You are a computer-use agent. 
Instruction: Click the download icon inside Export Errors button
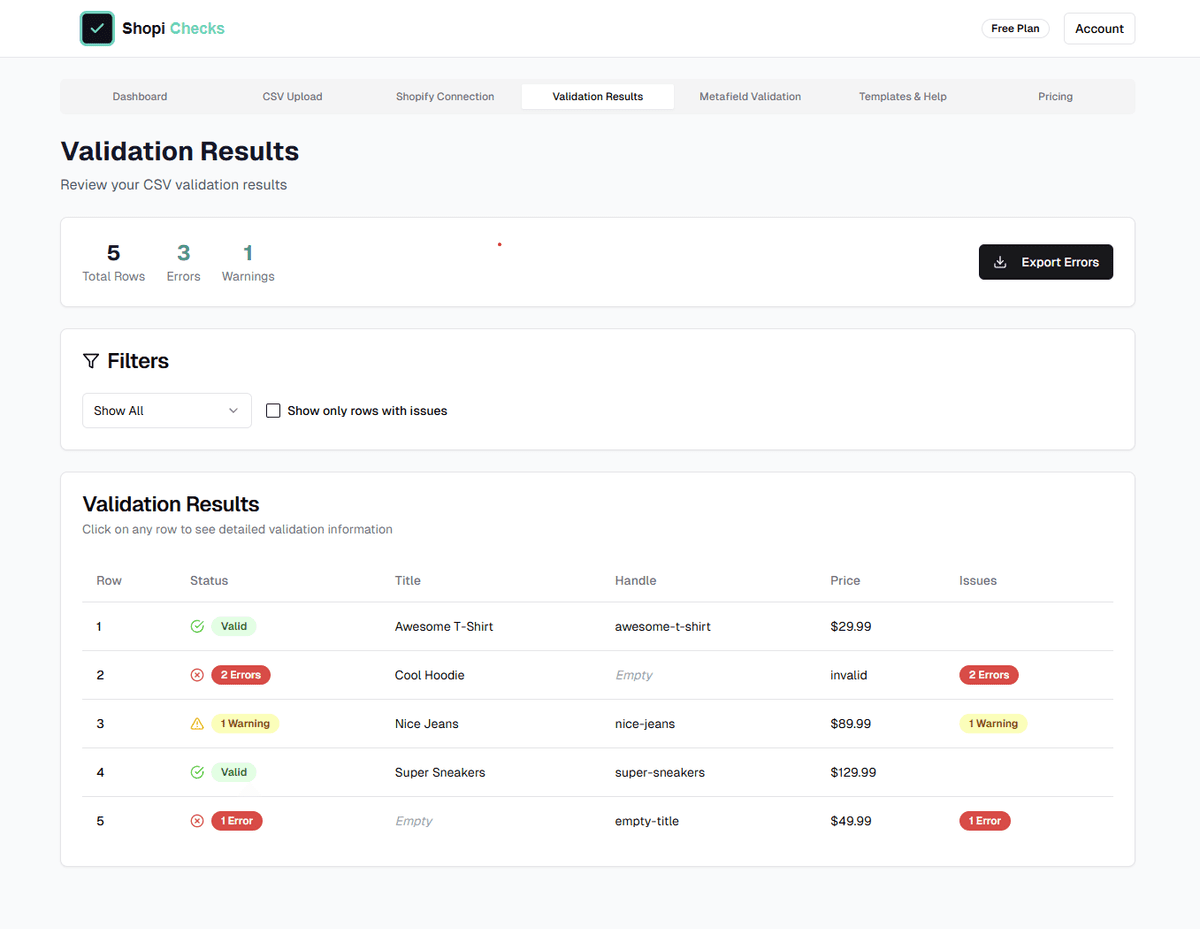pyautogui.click(x=1000, y=262)
